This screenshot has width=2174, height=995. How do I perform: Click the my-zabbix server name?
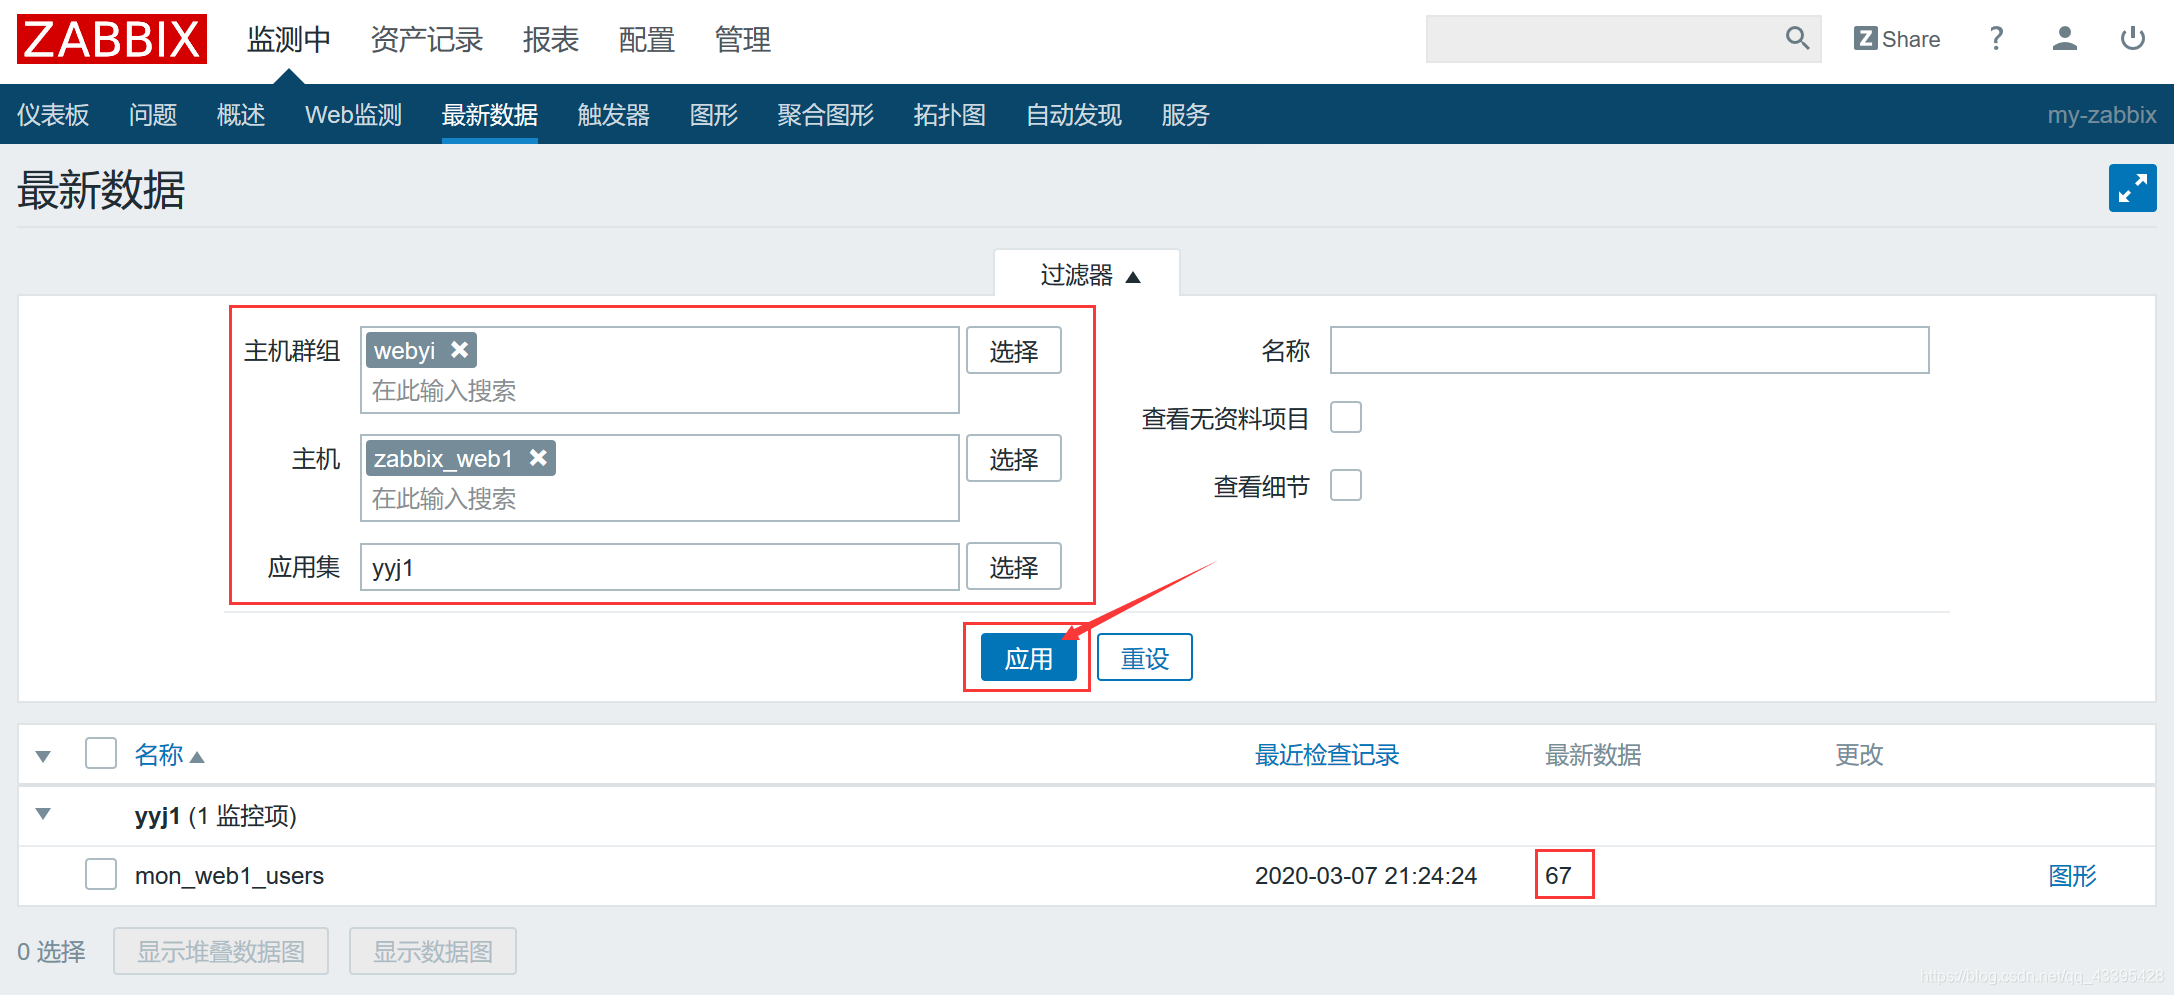click(x=2102, y=115)
